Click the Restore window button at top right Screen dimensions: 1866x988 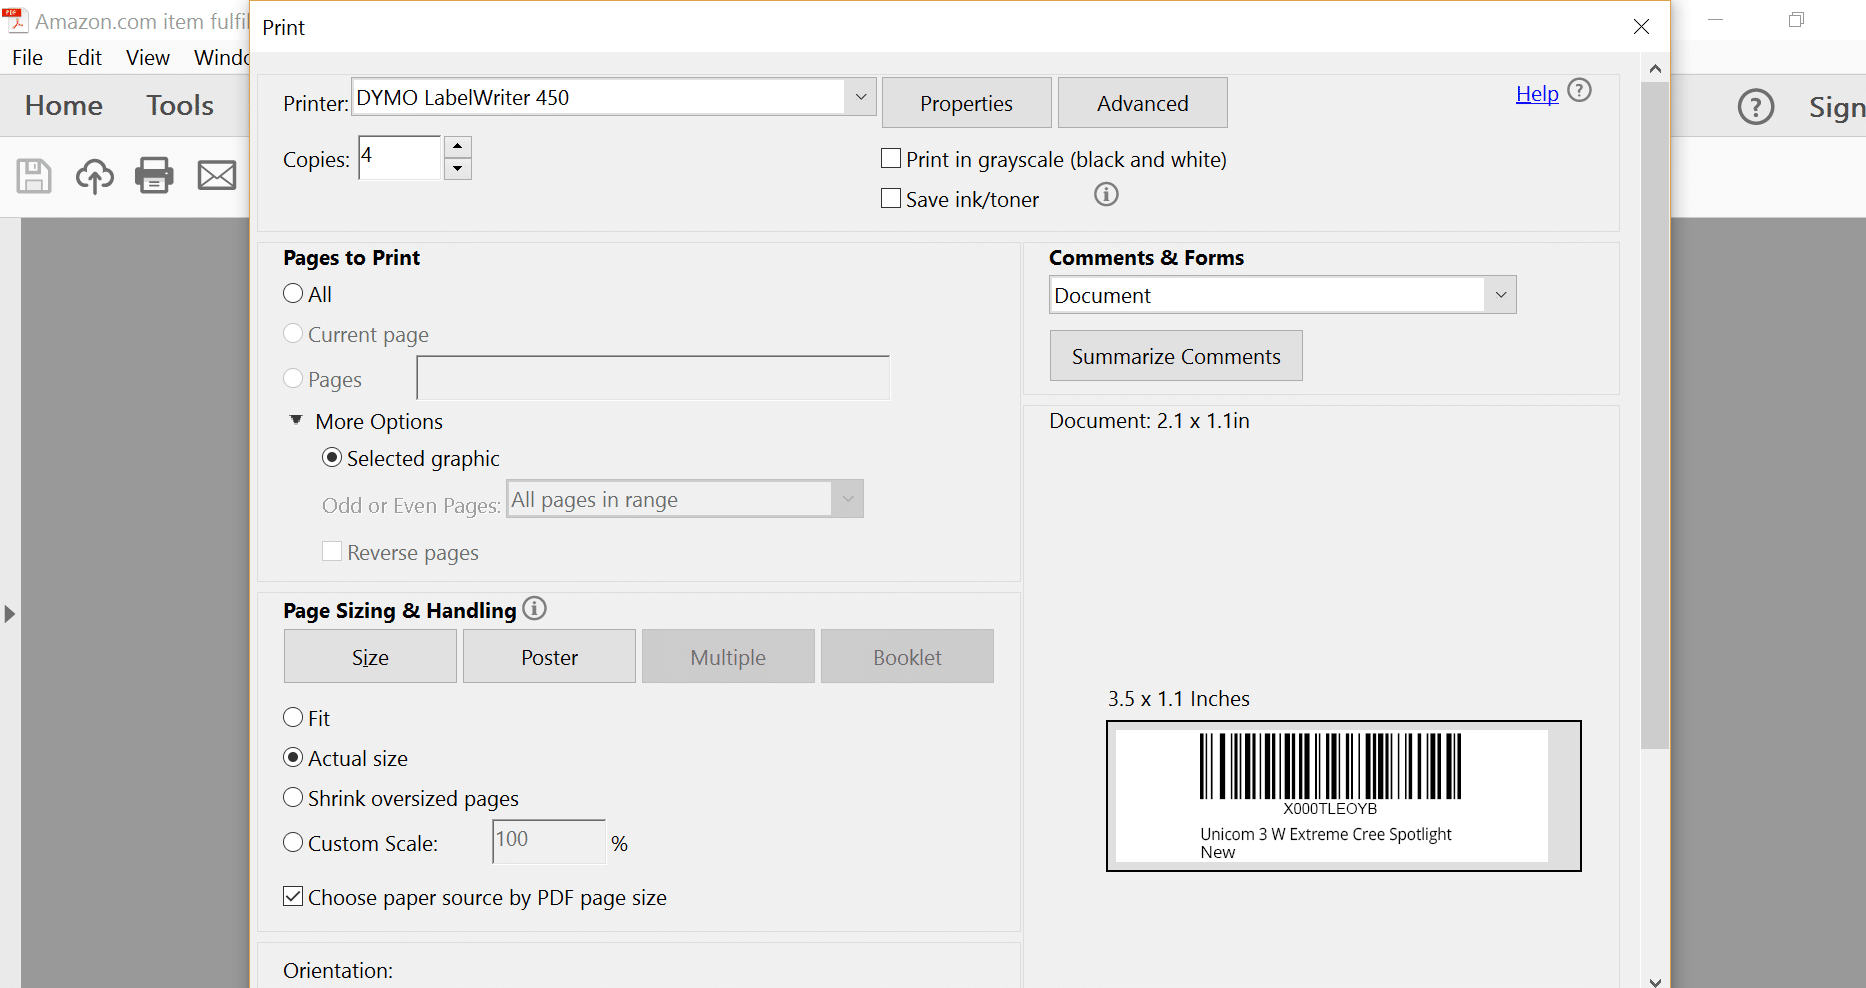pyautogui.click(x=1796, y=20)
